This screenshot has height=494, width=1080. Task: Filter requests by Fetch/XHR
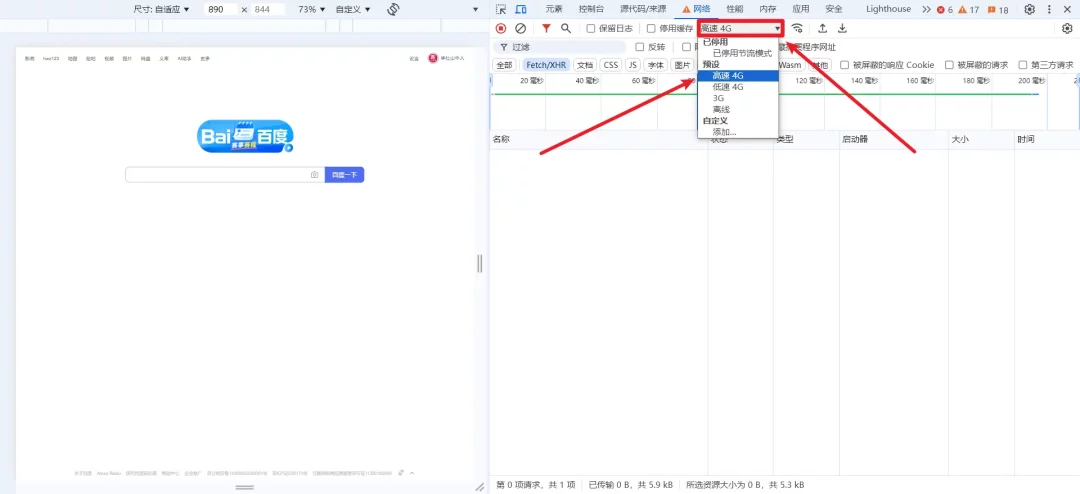point(546,65)
